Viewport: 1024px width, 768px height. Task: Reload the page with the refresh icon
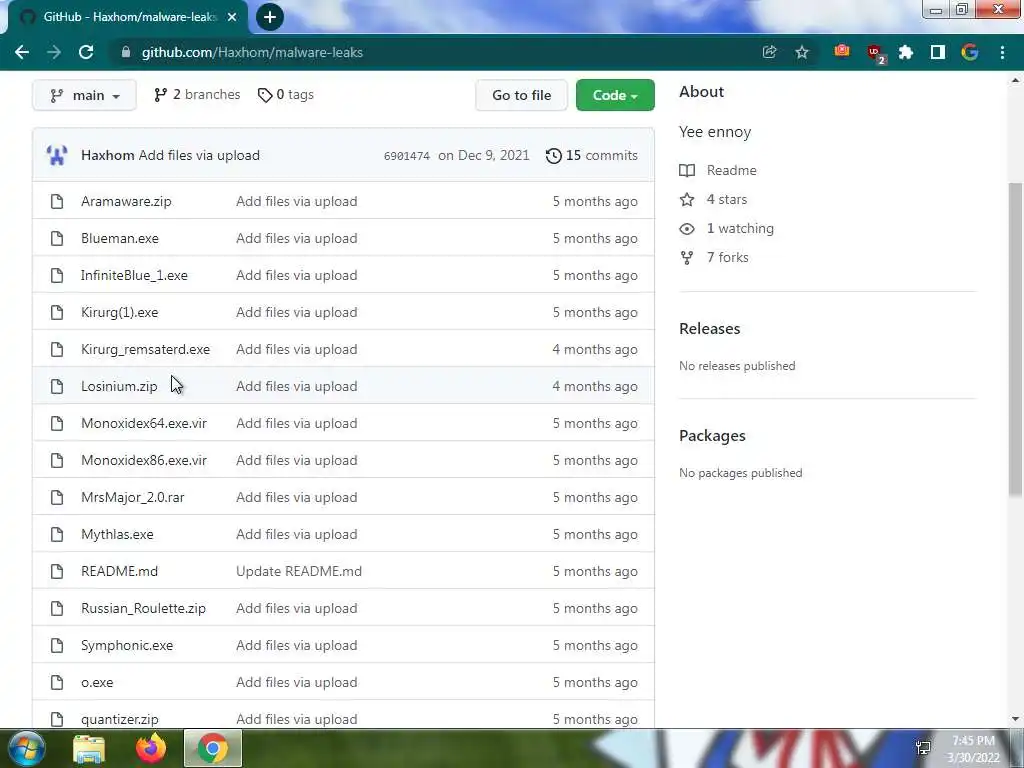(86, 52)
